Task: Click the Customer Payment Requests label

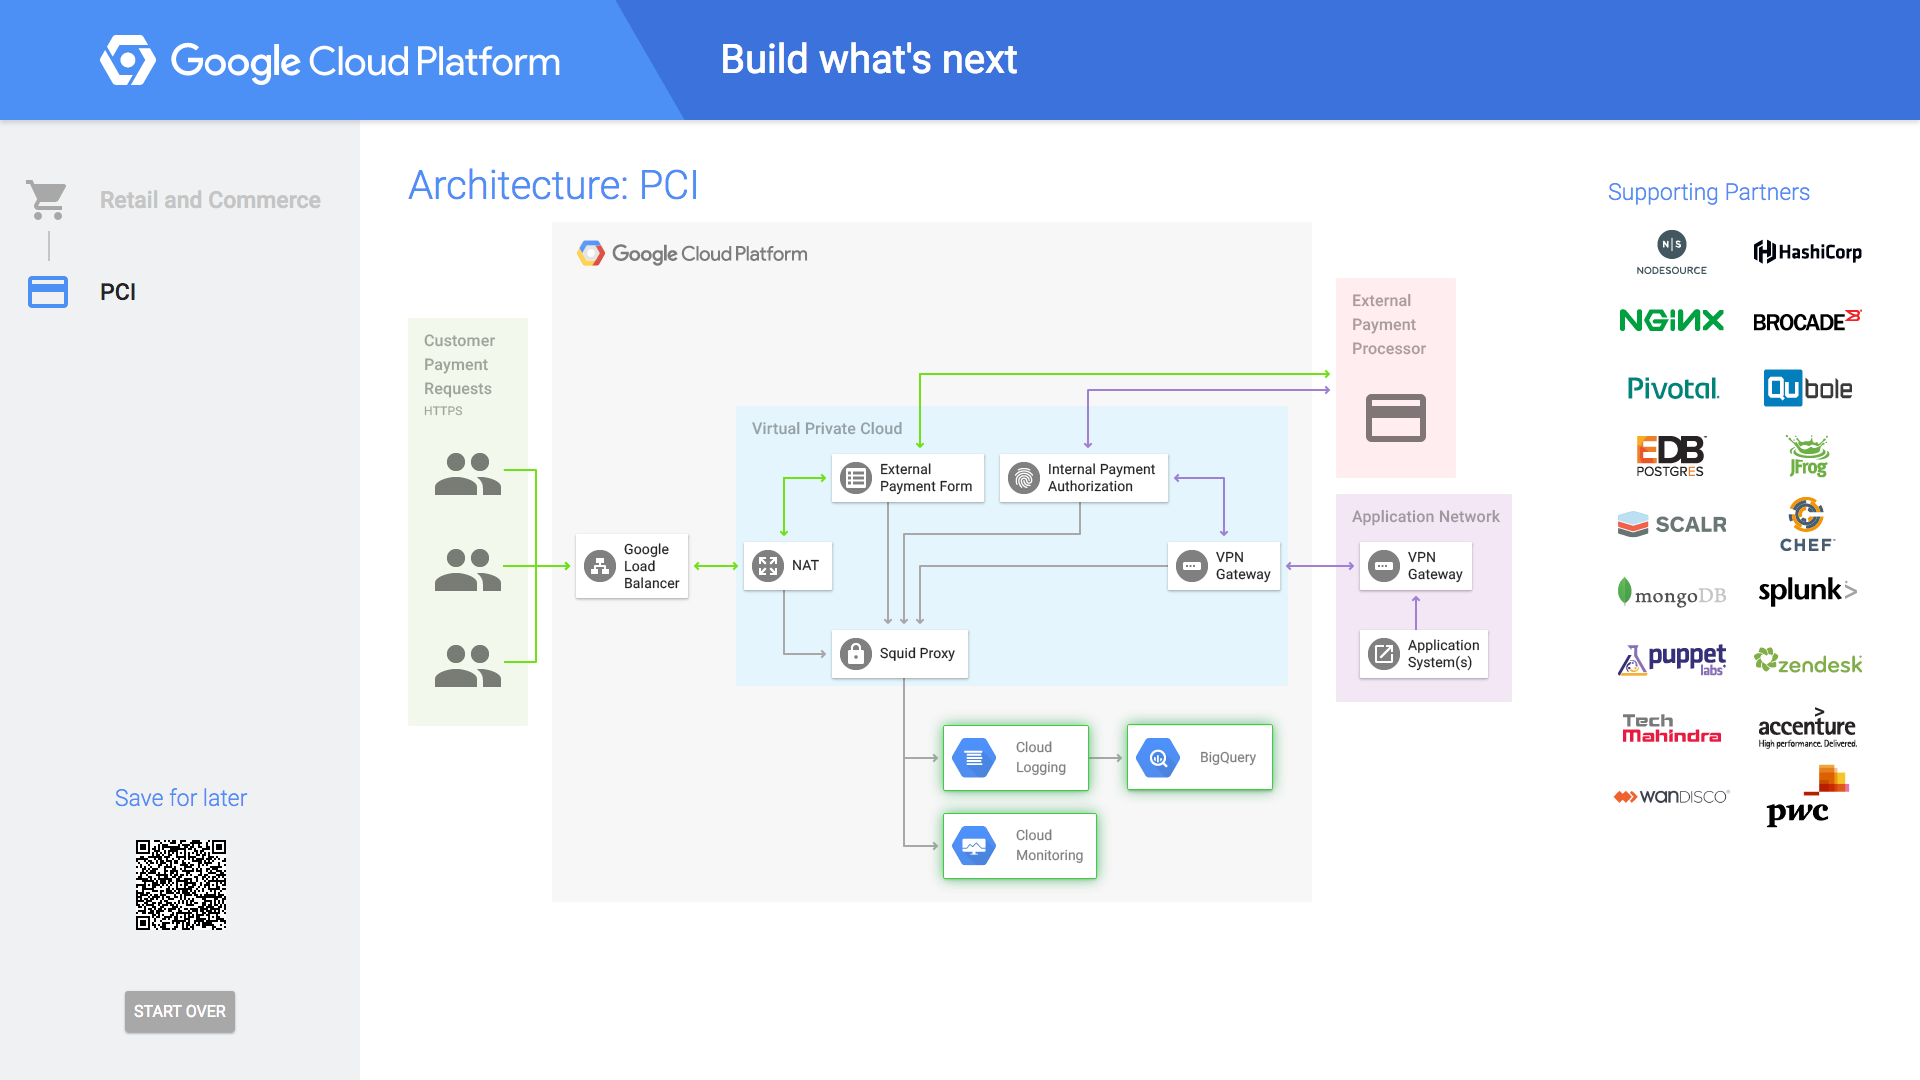Action: pos(459,365)
